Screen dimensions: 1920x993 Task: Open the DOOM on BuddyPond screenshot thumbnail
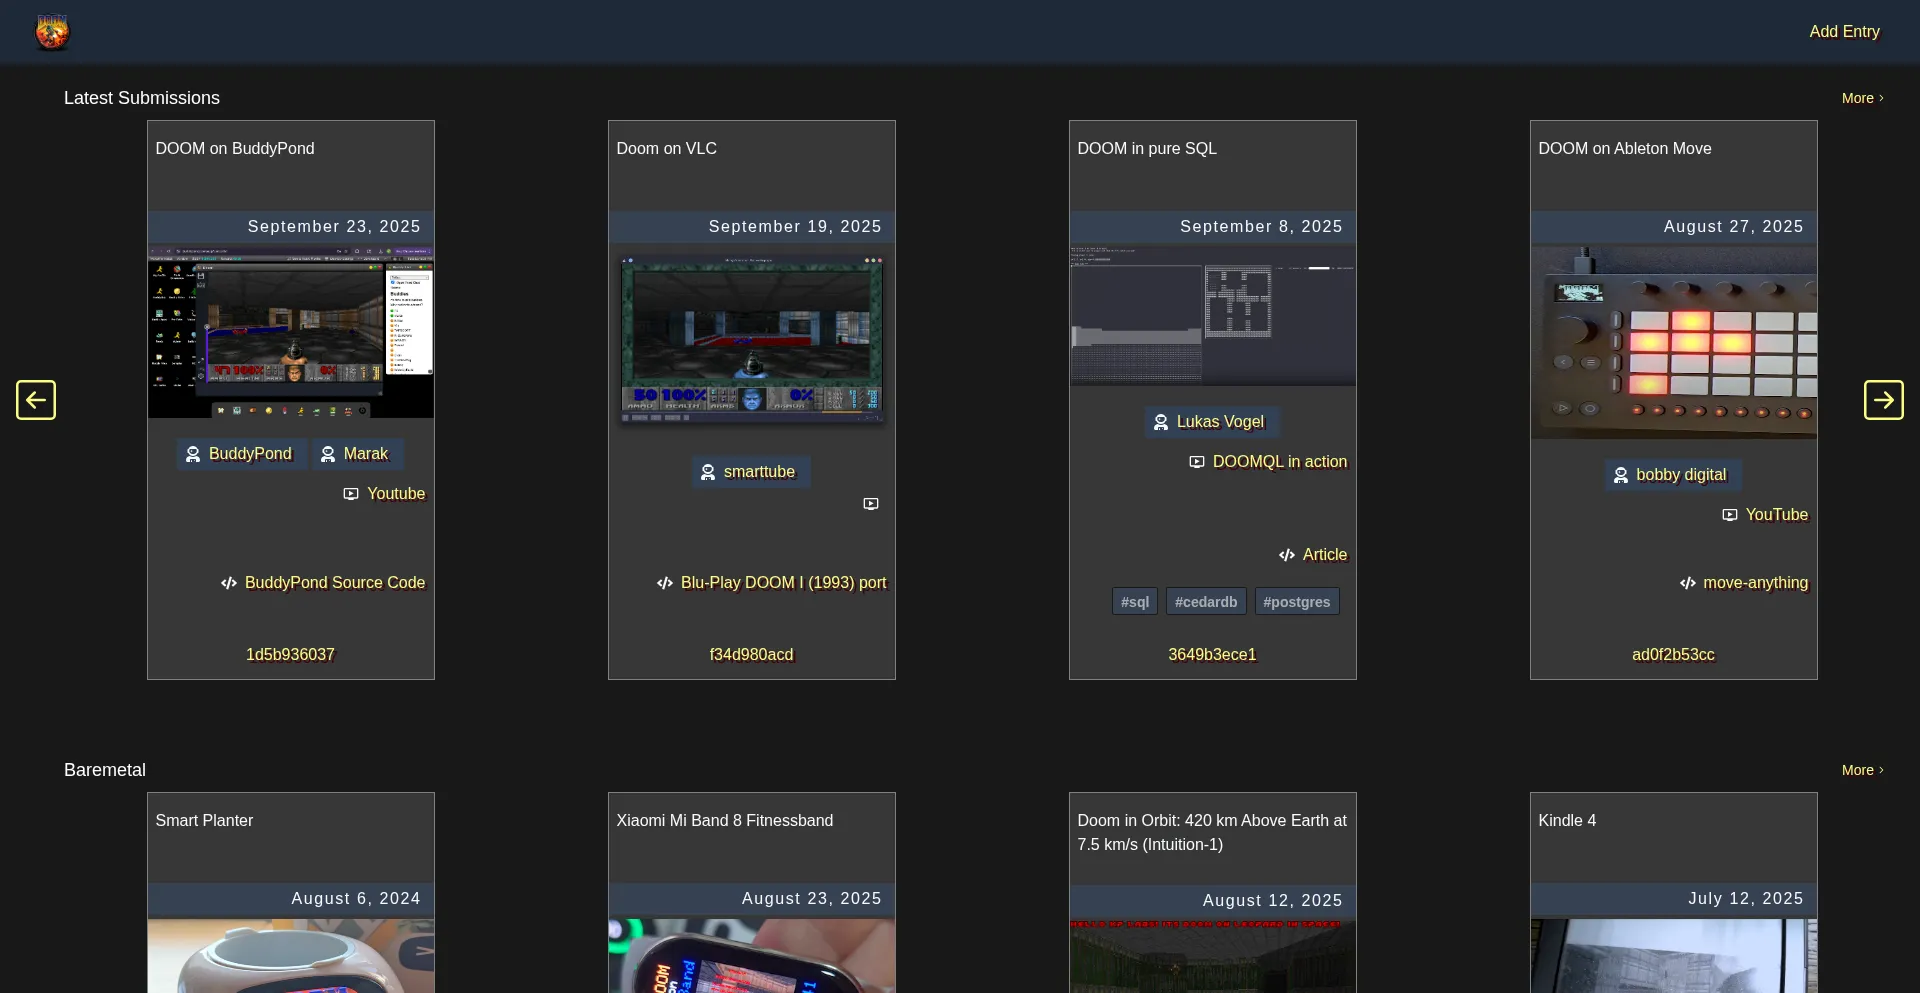coord(291,332)
